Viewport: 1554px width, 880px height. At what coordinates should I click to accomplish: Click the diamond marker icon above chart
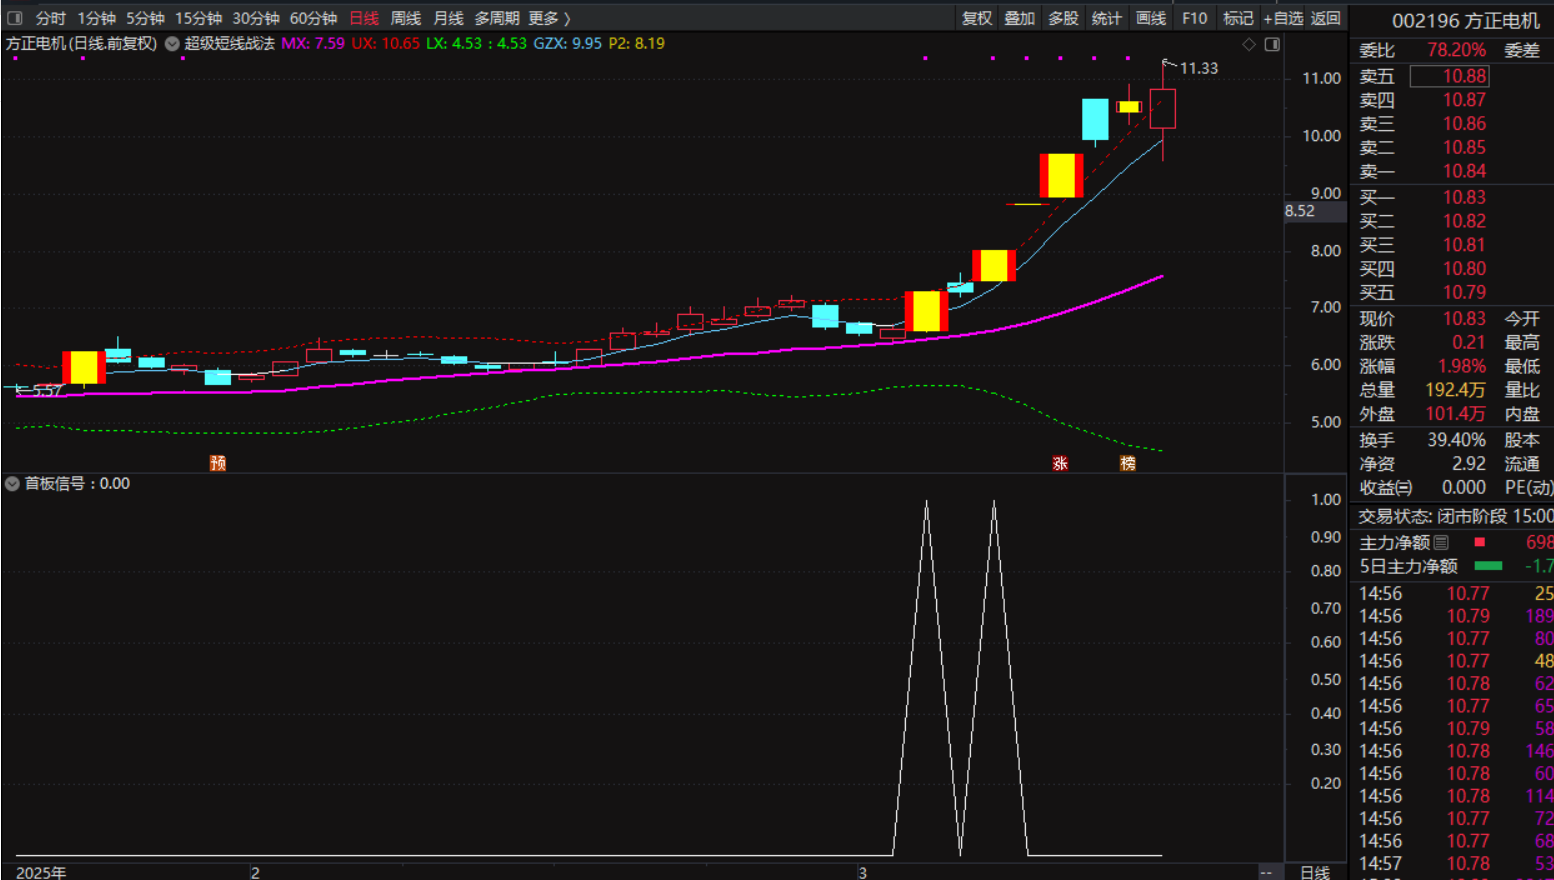click(1248, 44)
